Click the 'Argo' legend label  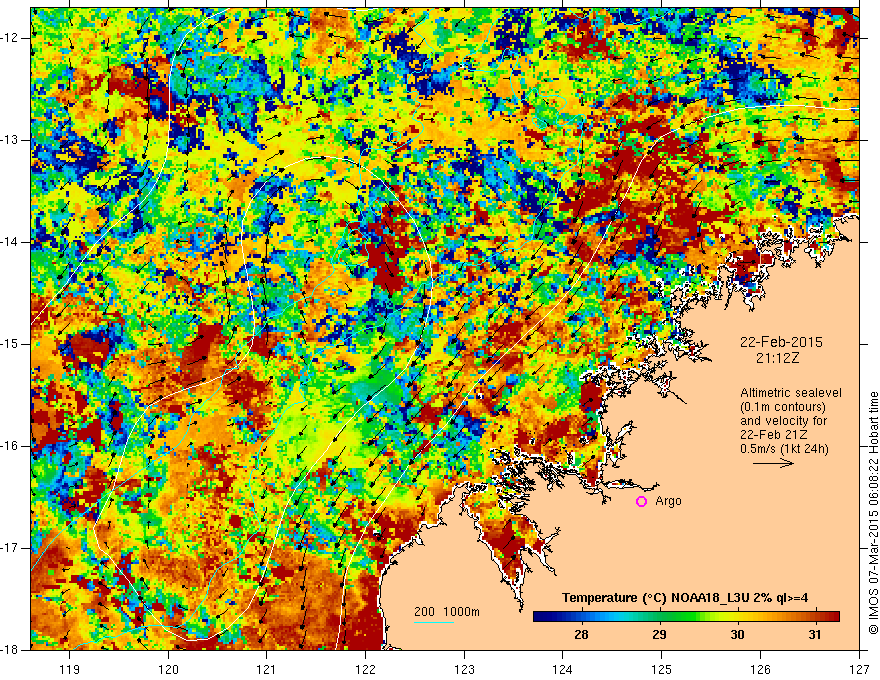point(668,501)
